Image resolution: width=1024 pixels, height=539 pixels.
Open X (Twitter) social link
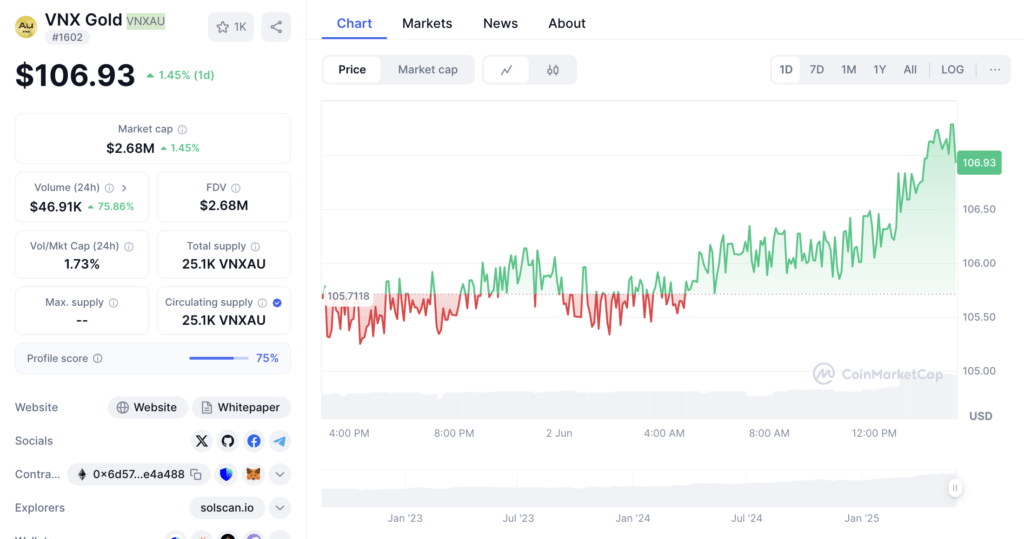click(x=202, y=441)
